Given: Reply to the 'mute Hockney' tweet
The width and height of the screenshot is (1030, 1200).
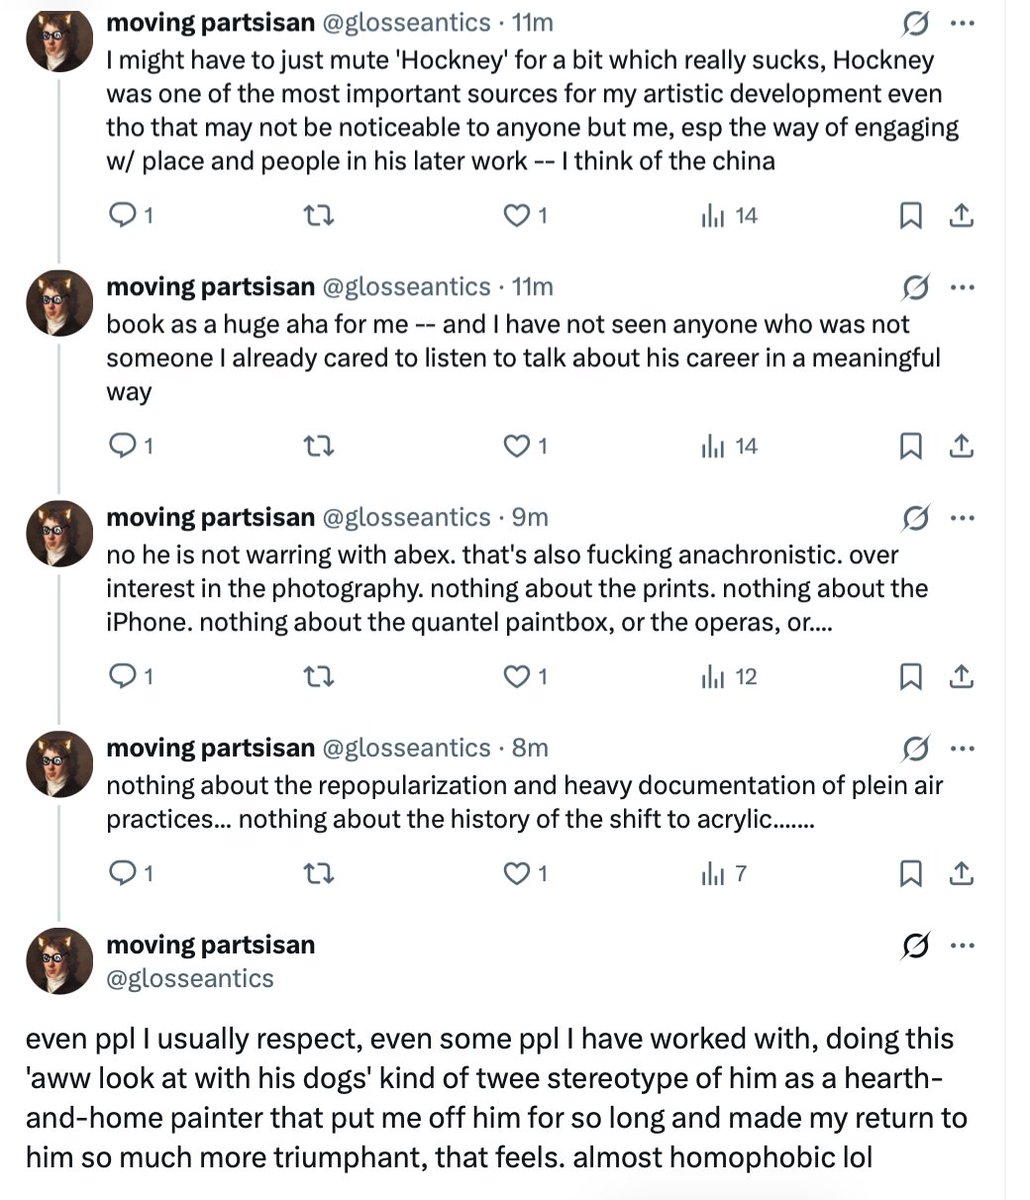Looking at the screenshot, I should tap(130, 215).
